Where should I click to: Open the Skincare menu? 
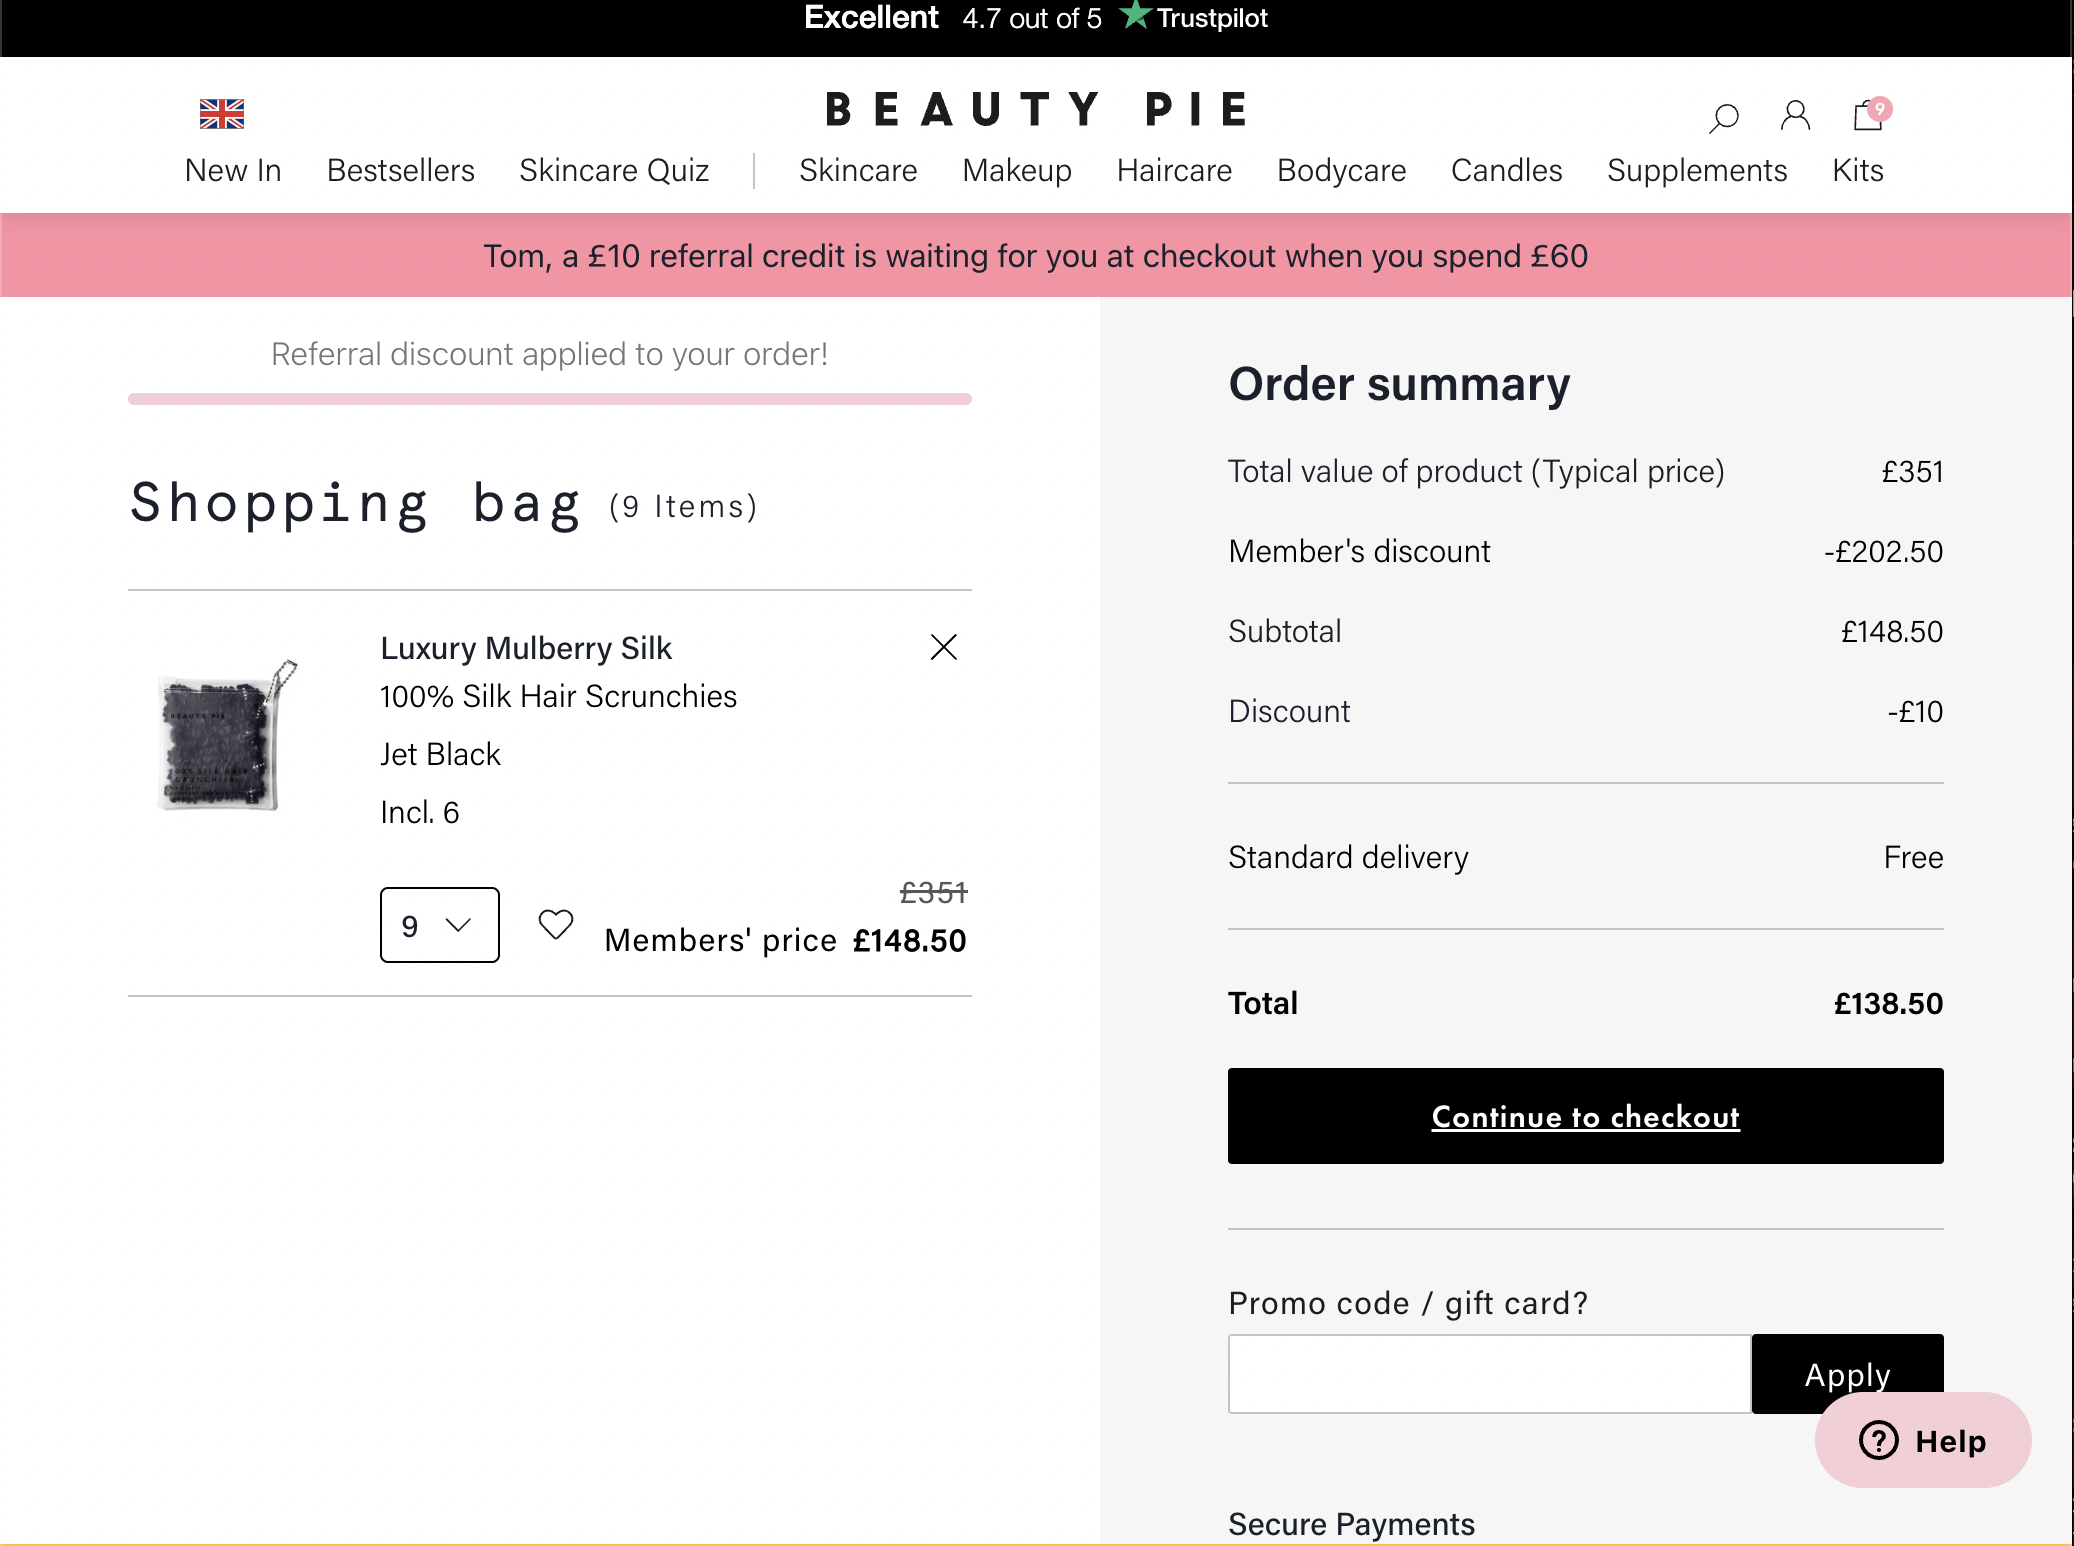[858, 171]
